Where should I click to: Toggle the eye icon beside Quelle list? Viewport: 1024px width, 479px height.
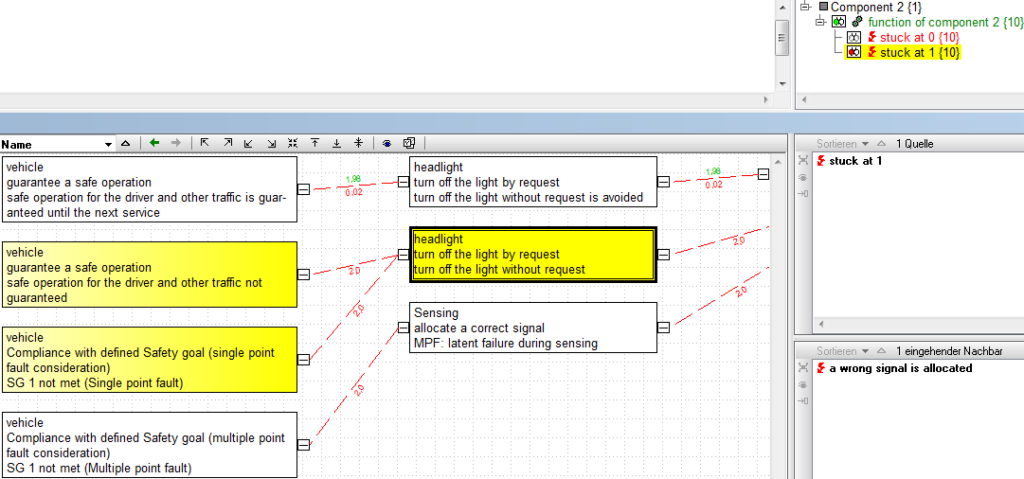(803, 177)
